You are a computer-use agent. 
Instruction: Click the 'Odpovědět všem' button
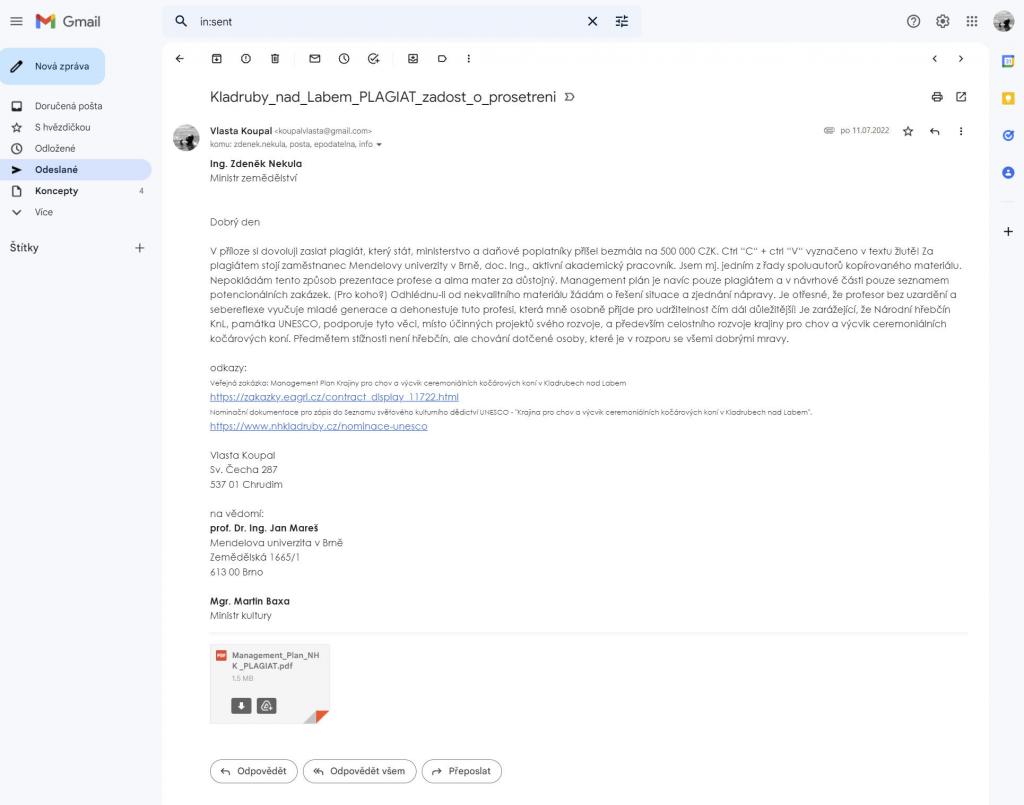pyautogui.click(x=360, y=771)
